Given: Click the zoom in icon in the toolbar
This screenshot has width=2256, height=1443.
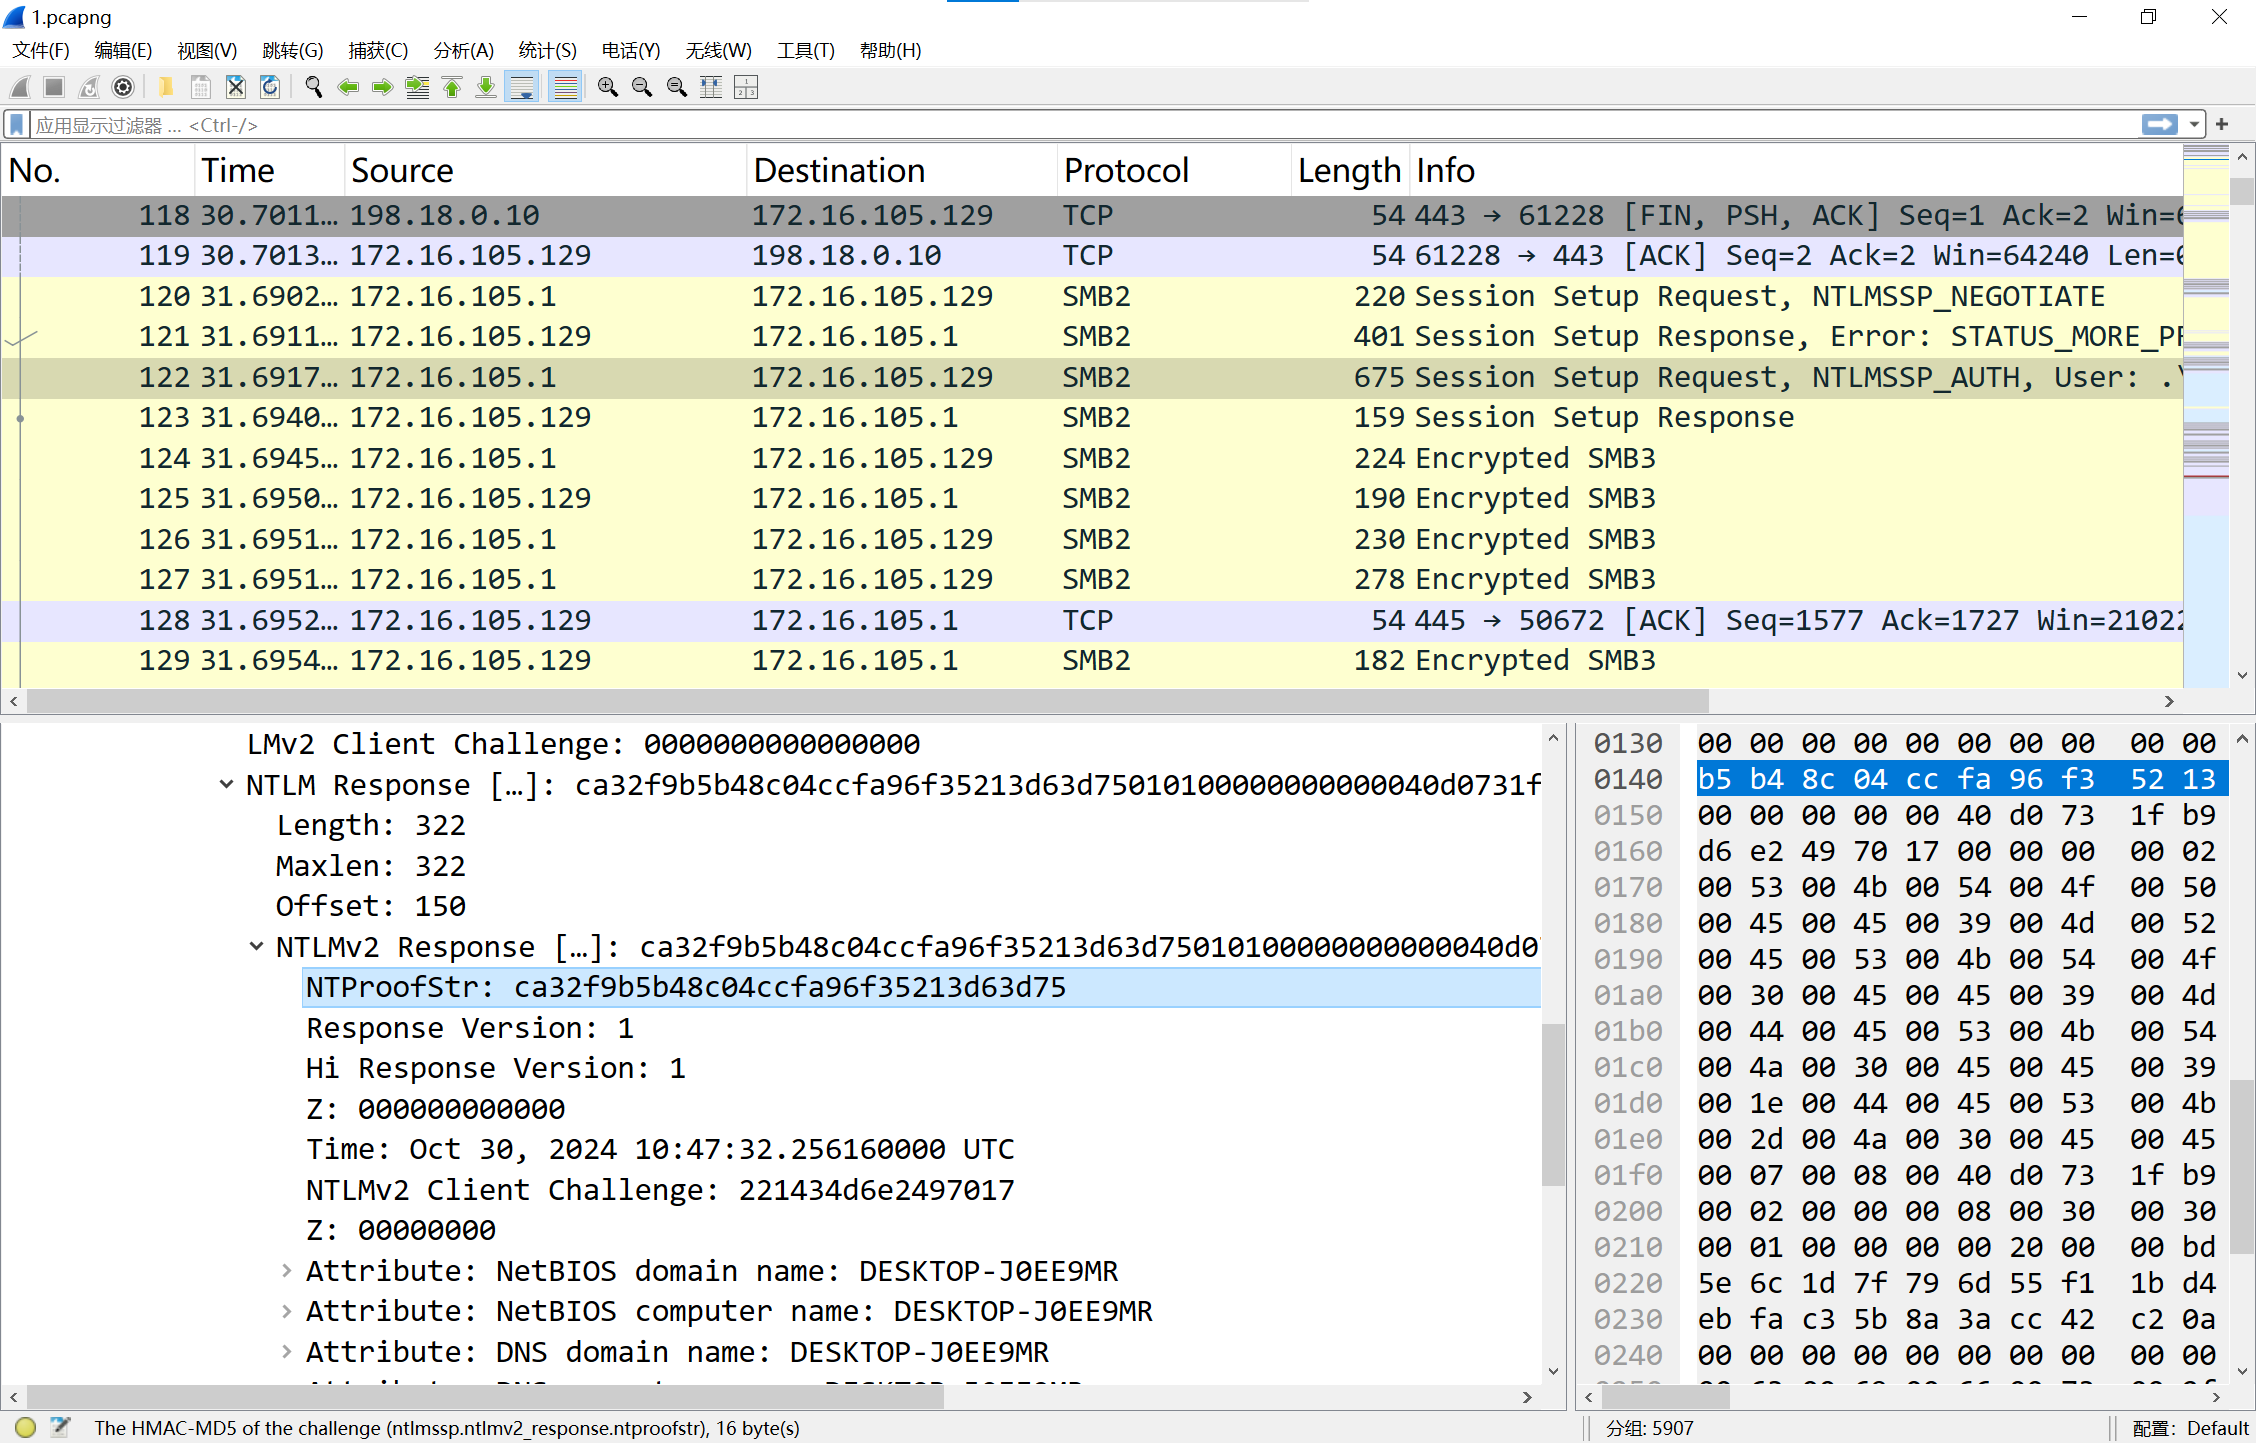Looking at the screenshot, I should (x=608, y=88).
